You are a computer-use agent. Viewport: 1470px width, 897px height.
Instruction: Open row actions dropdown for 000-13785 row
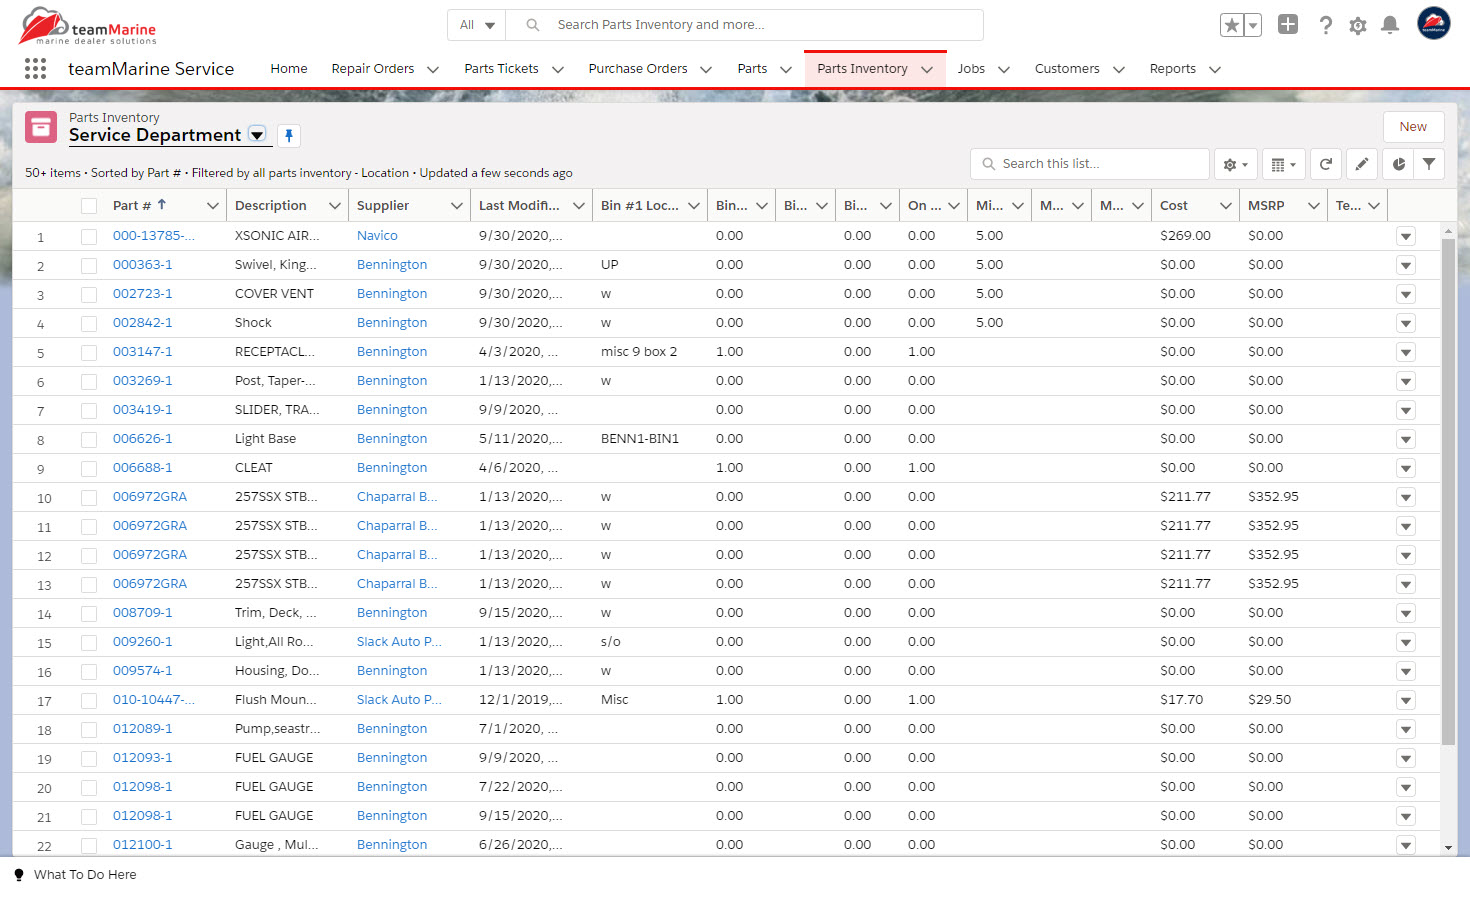pyautogui.click(x=1405, y=237)
